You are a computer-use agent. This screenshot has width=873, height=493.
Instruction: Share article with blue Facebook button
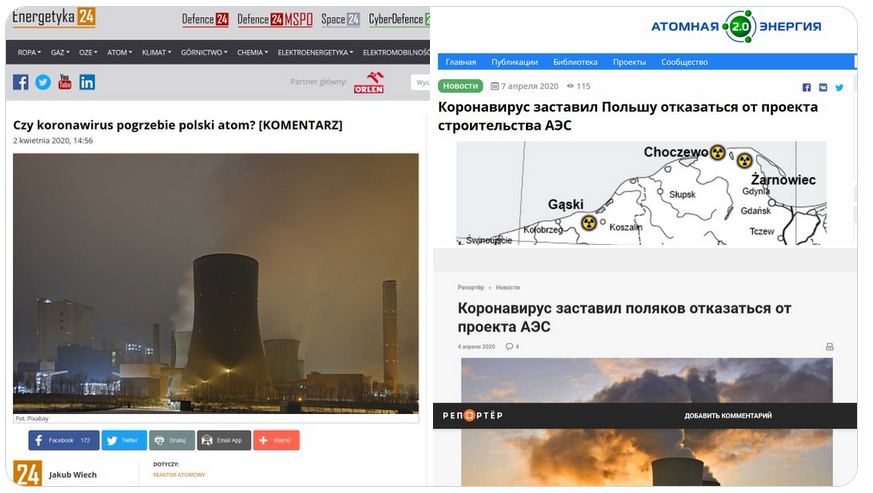pyautogui.click(x=63, y=440)
